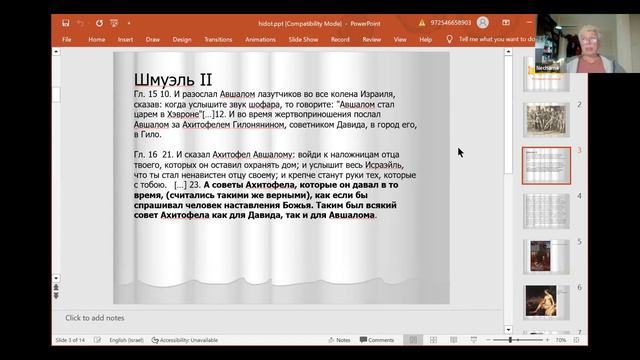Click the Redo/Repeat circular arrow icon
Image resolution: width=640 pixels, height=360 pixels.
(x=99, y=23)
